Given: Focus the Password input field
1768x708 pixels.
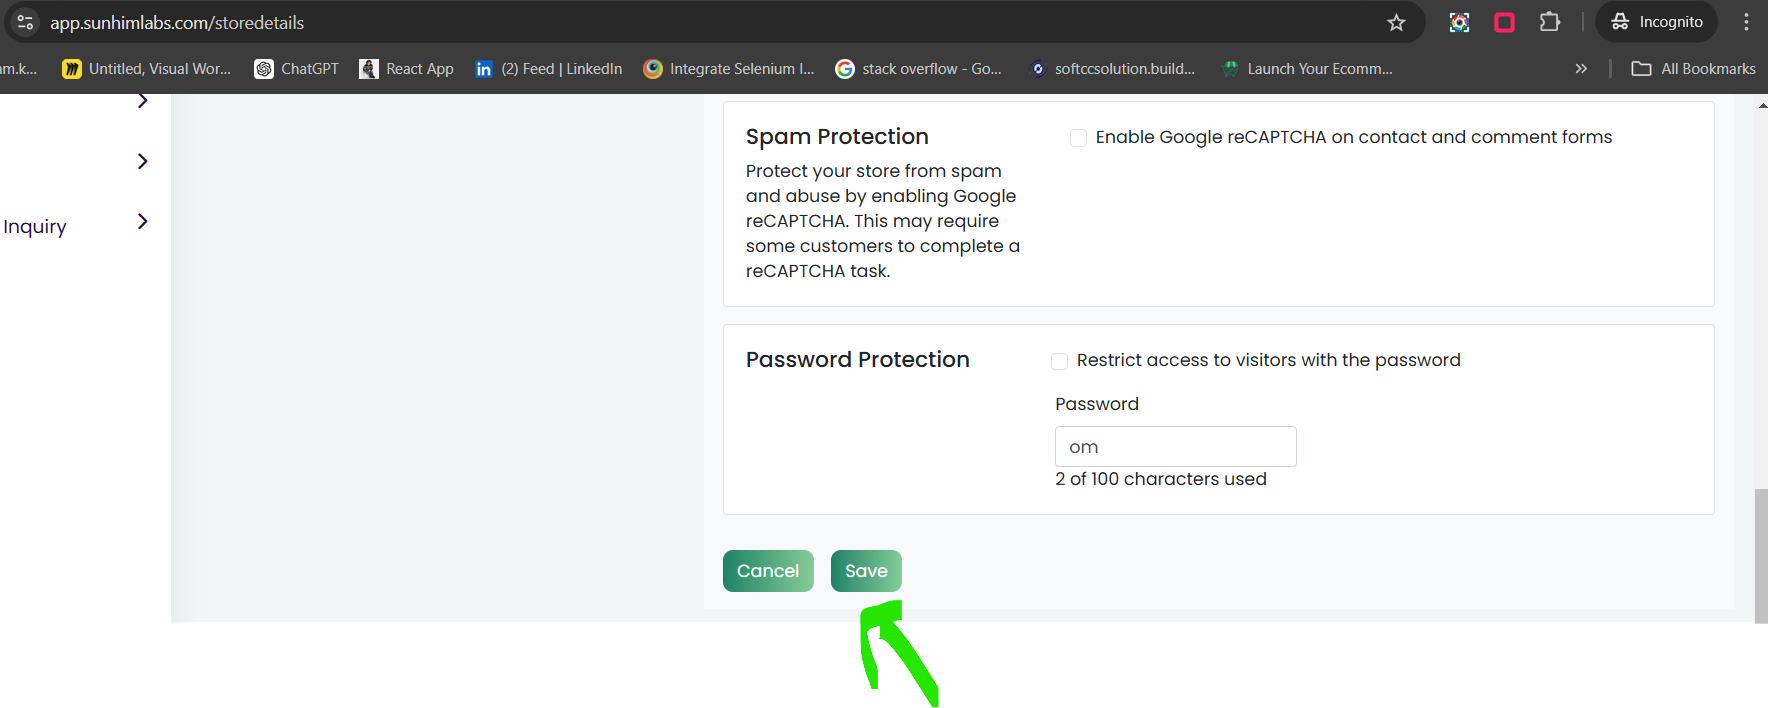Looking at the screenshot, I should pos(1175,447).
